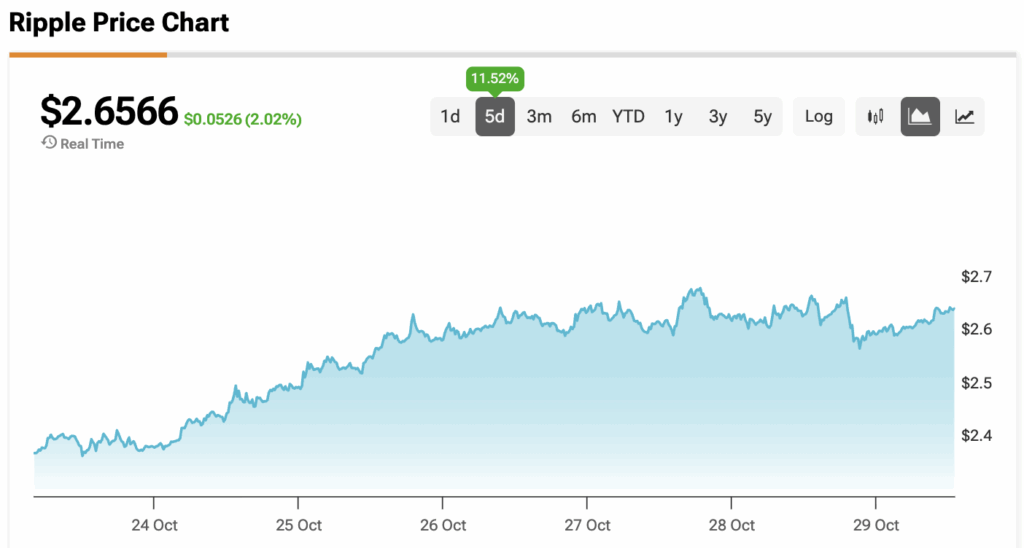Select the 5d time range
This screenshot has width=1024, height=548.
coord(495,116)
